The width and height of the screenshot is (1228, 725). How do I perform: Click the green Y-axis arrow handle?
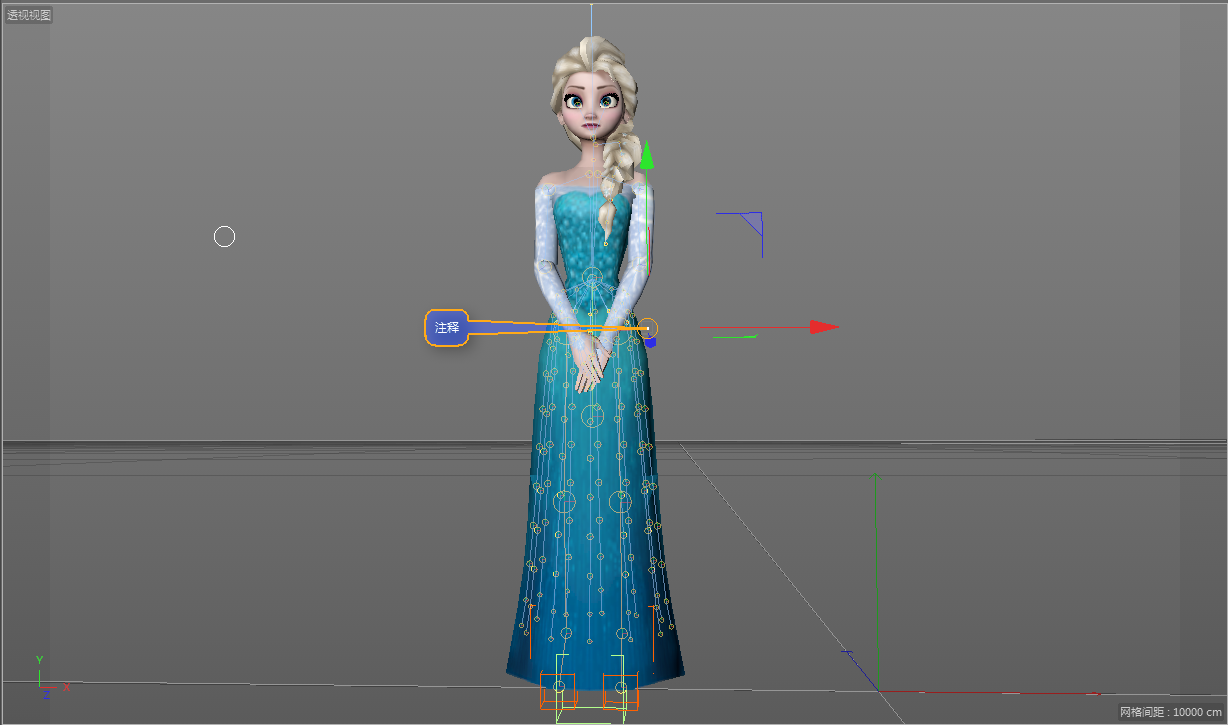pyautogui.click(x=647, y=155)
